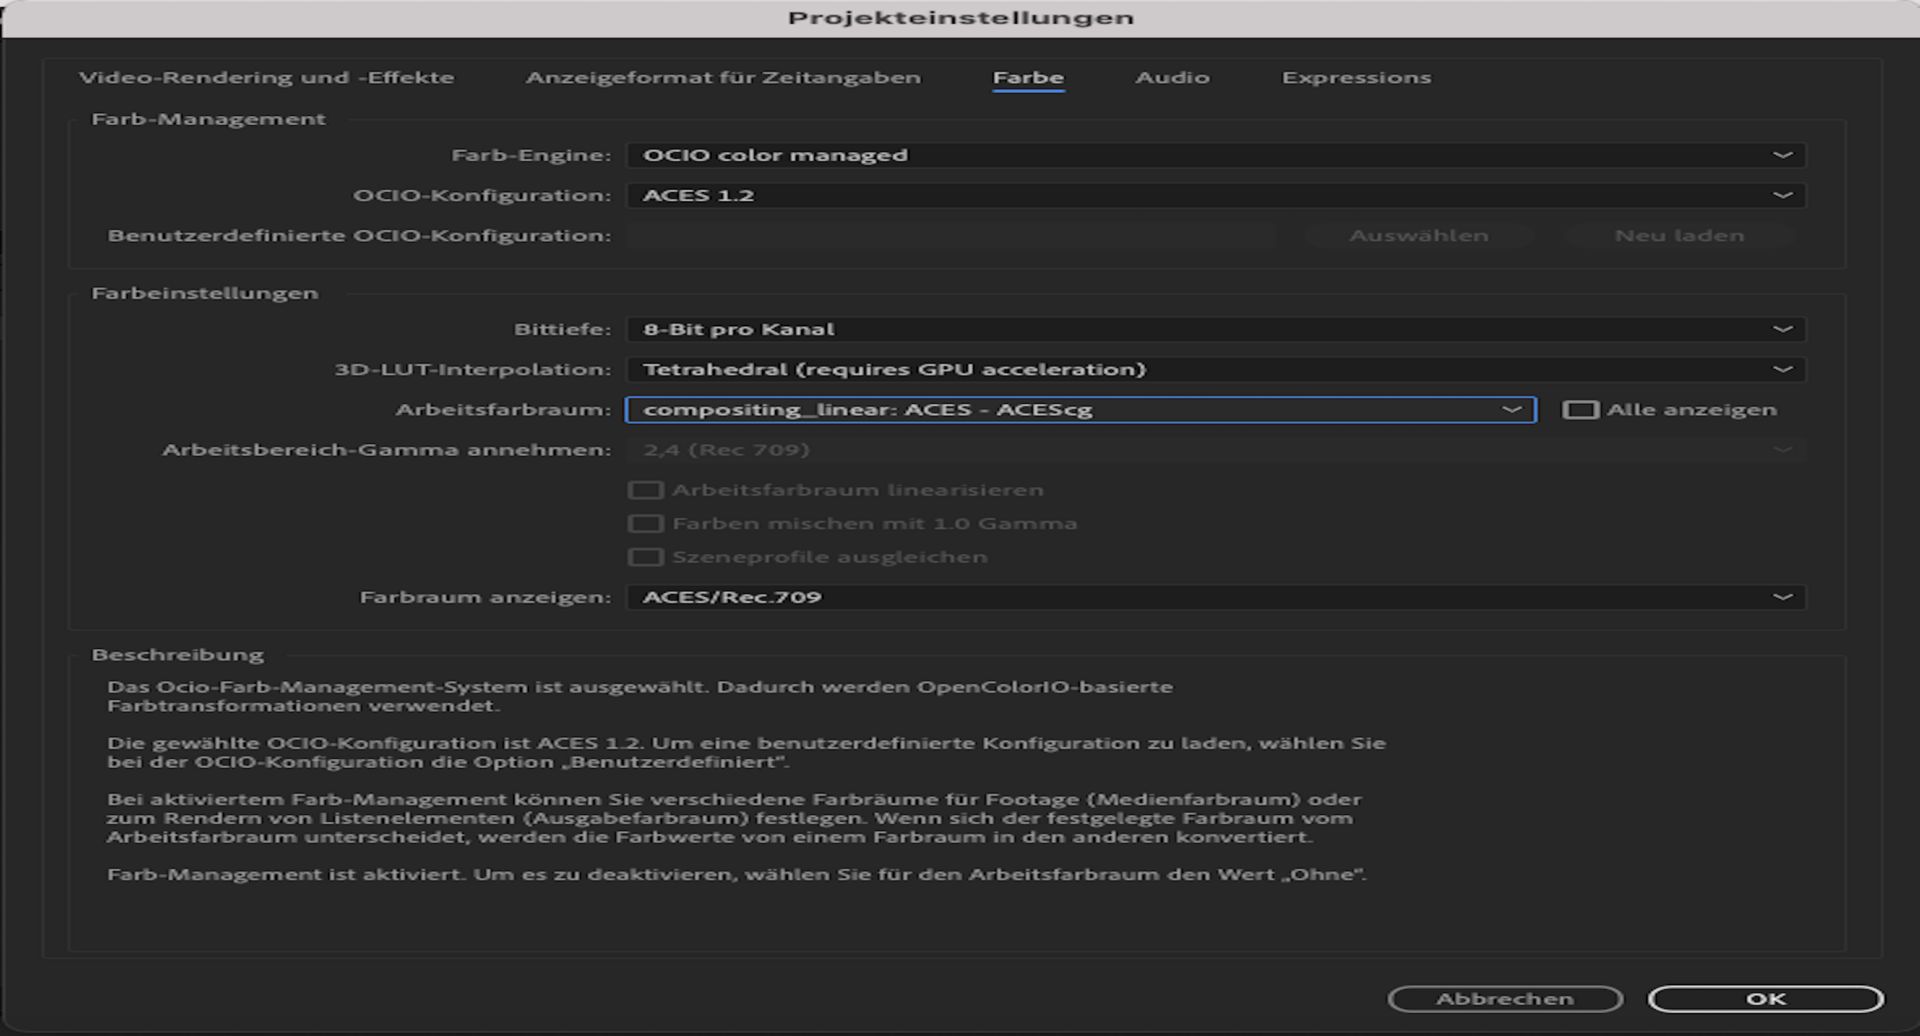Click the Farbeinstellungen section heading
Image resolution: width=1920 pixels, height=1036 pixels.
(204, 293)
